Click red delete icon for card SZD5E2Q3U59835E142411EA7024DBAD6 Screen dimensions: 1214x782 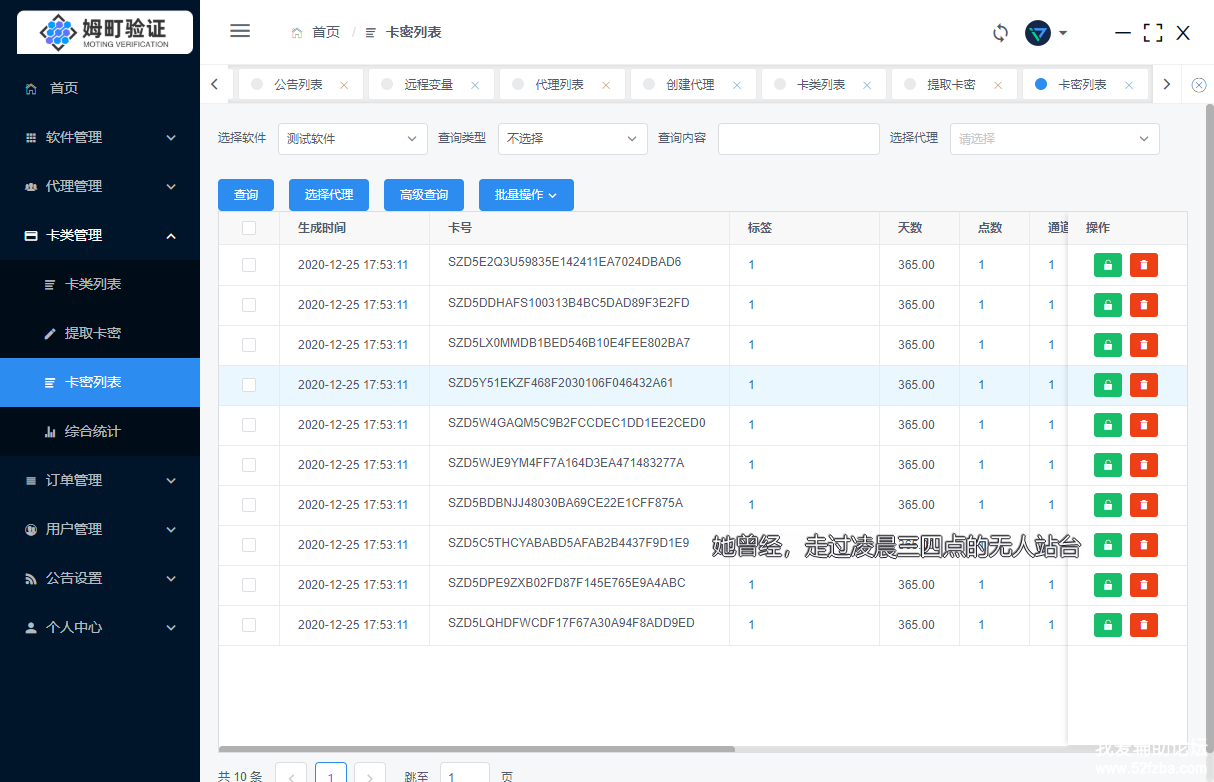click(1144, 265)
